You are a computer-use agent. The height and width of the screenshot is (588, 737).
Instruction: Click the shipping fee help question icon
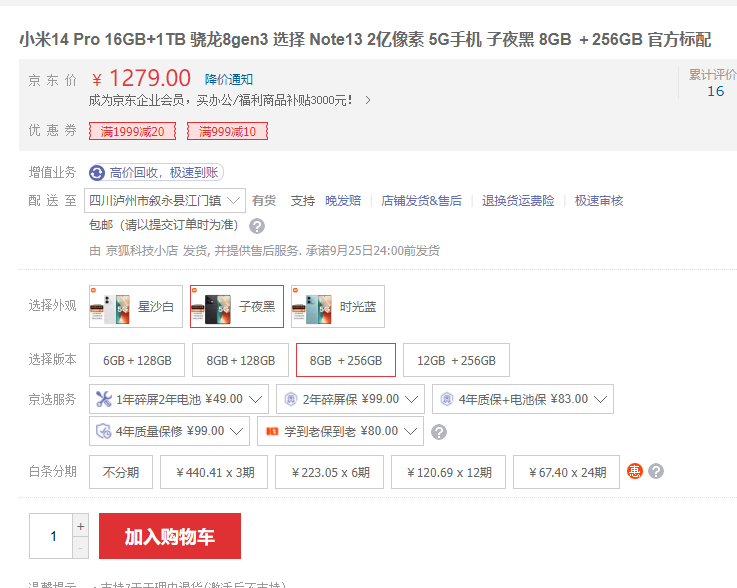[257, 226]
